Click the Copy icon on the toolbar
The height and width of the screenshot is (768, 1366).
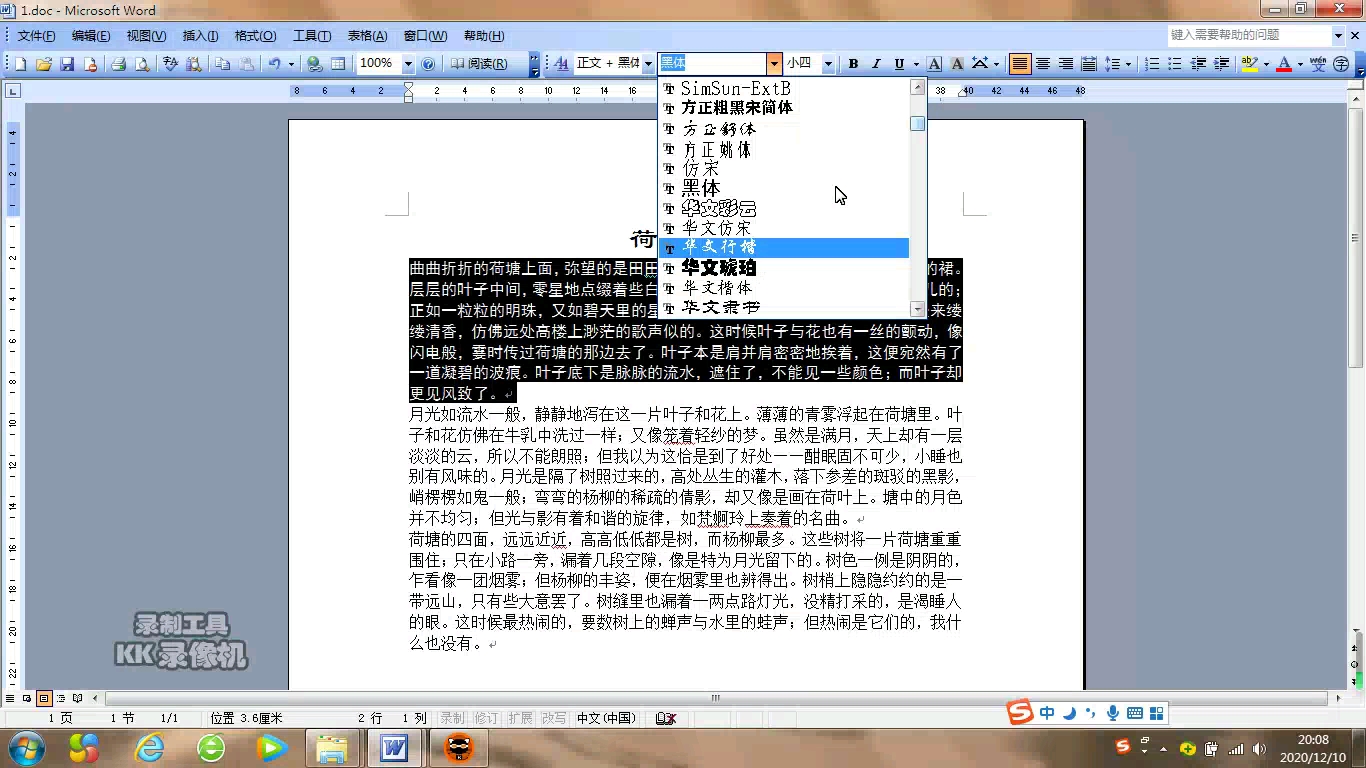point(223,63)
